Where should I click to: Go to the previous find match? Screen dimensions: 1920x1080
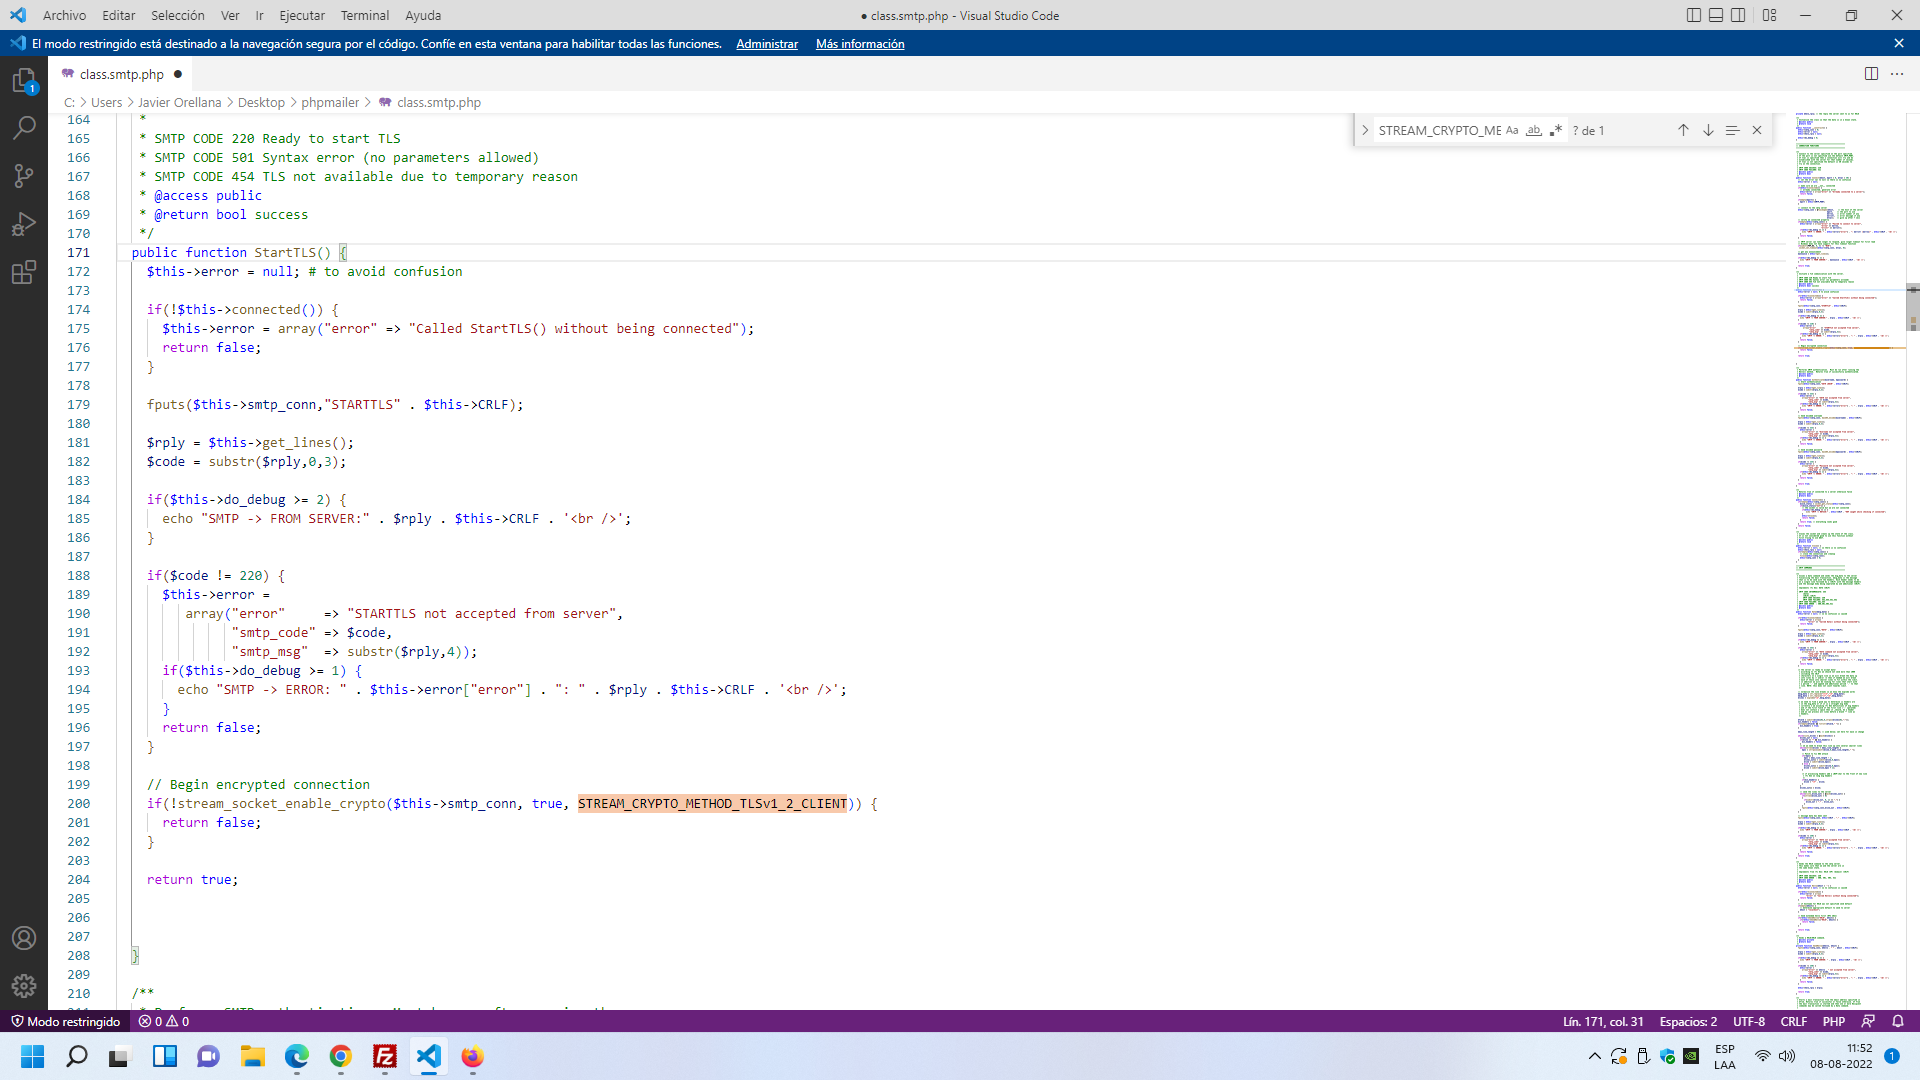pyautogui.click(x=1683, y=130)
